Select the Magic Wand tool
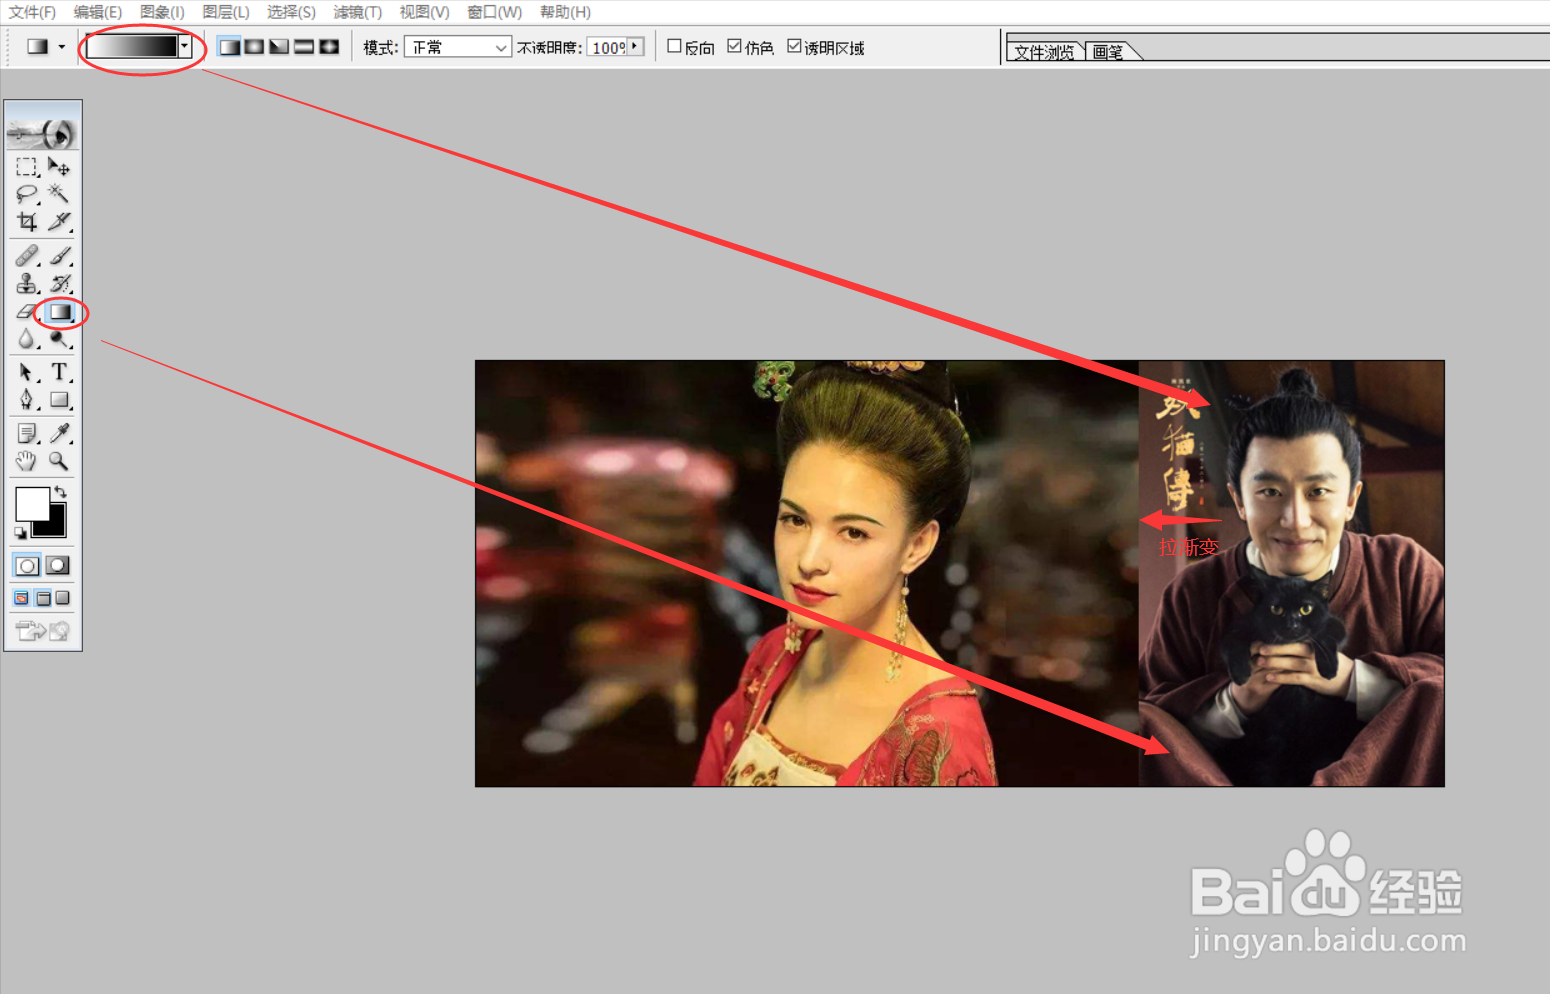The height and width of the screenshot is (994, 1550). (x=60, y=194)
